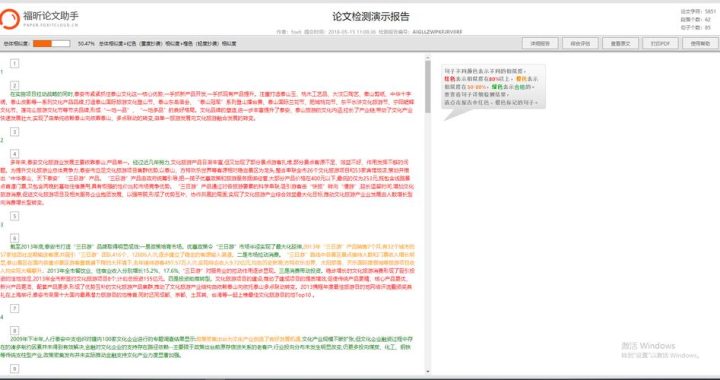Open the 详细报告 detailed report button

[x=540, y=44]
